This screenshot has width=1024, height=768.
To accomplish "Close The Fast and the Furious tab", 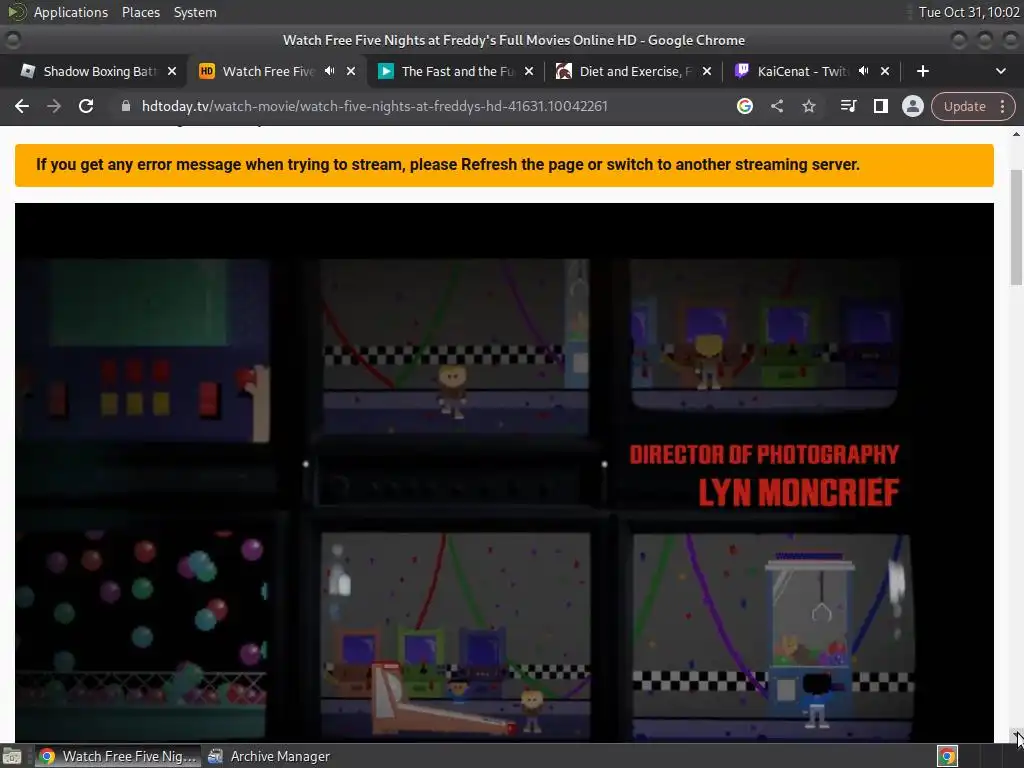I will pos(529,71).
